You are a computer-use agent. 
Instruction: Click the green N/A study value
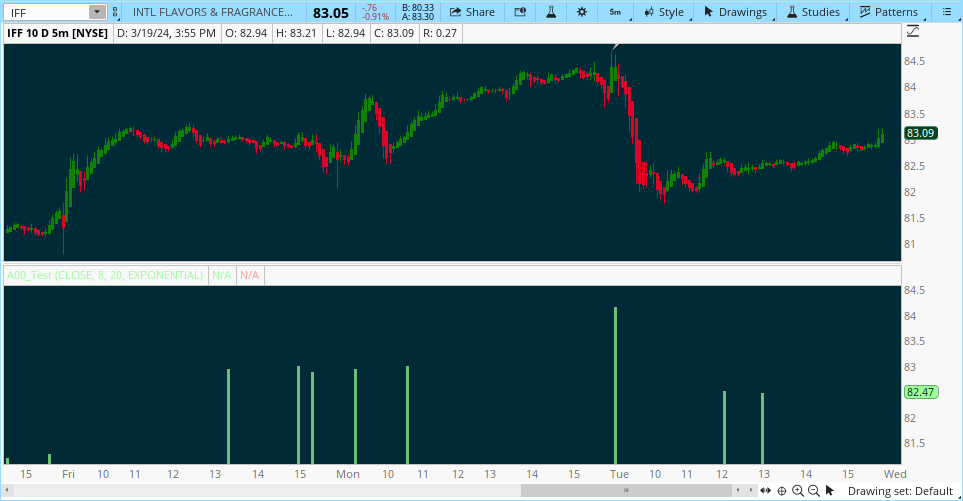click(221, 275)
